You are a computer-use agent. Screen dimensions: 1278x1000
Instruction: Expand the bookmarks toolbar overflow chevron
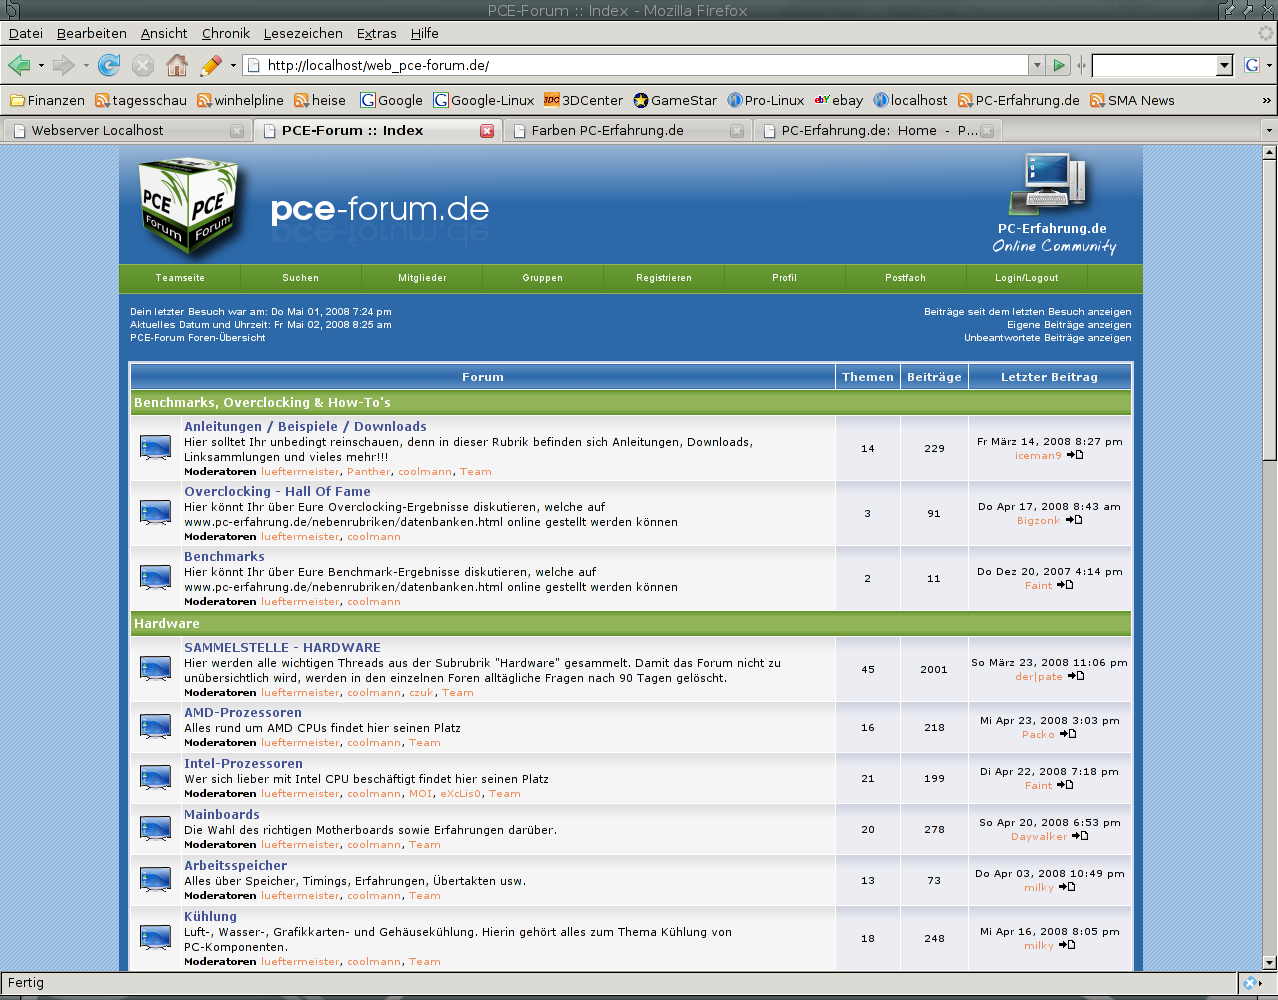(1266, 100)
